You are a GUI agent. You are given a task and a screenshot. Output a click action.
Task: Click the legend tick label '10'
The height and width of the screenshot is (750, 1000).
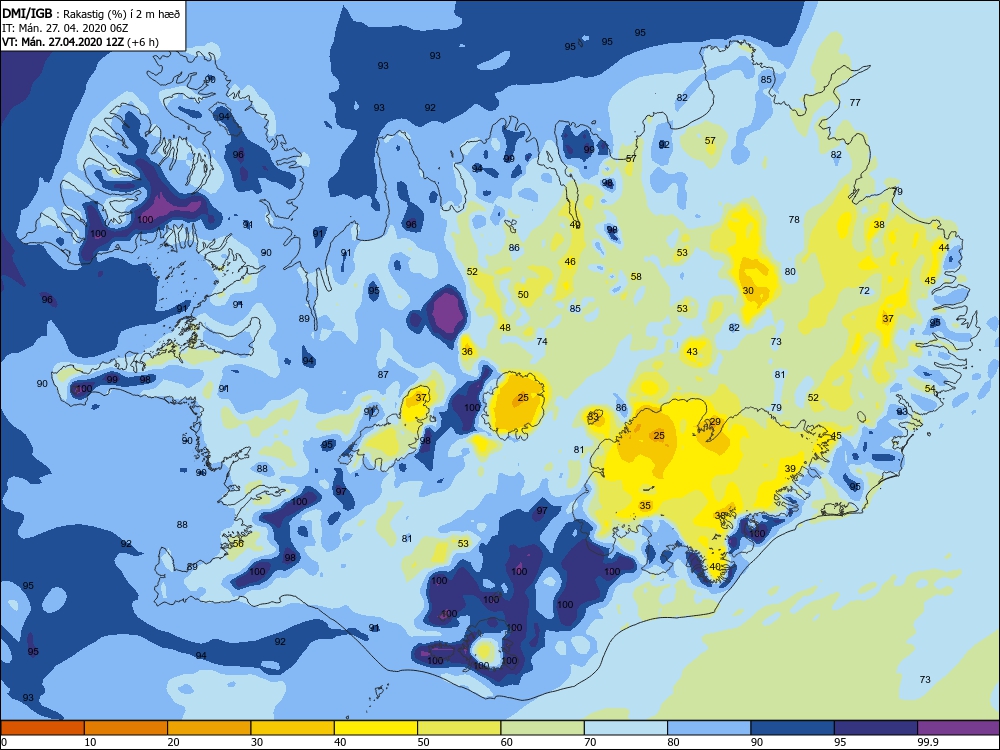[91, 742]
